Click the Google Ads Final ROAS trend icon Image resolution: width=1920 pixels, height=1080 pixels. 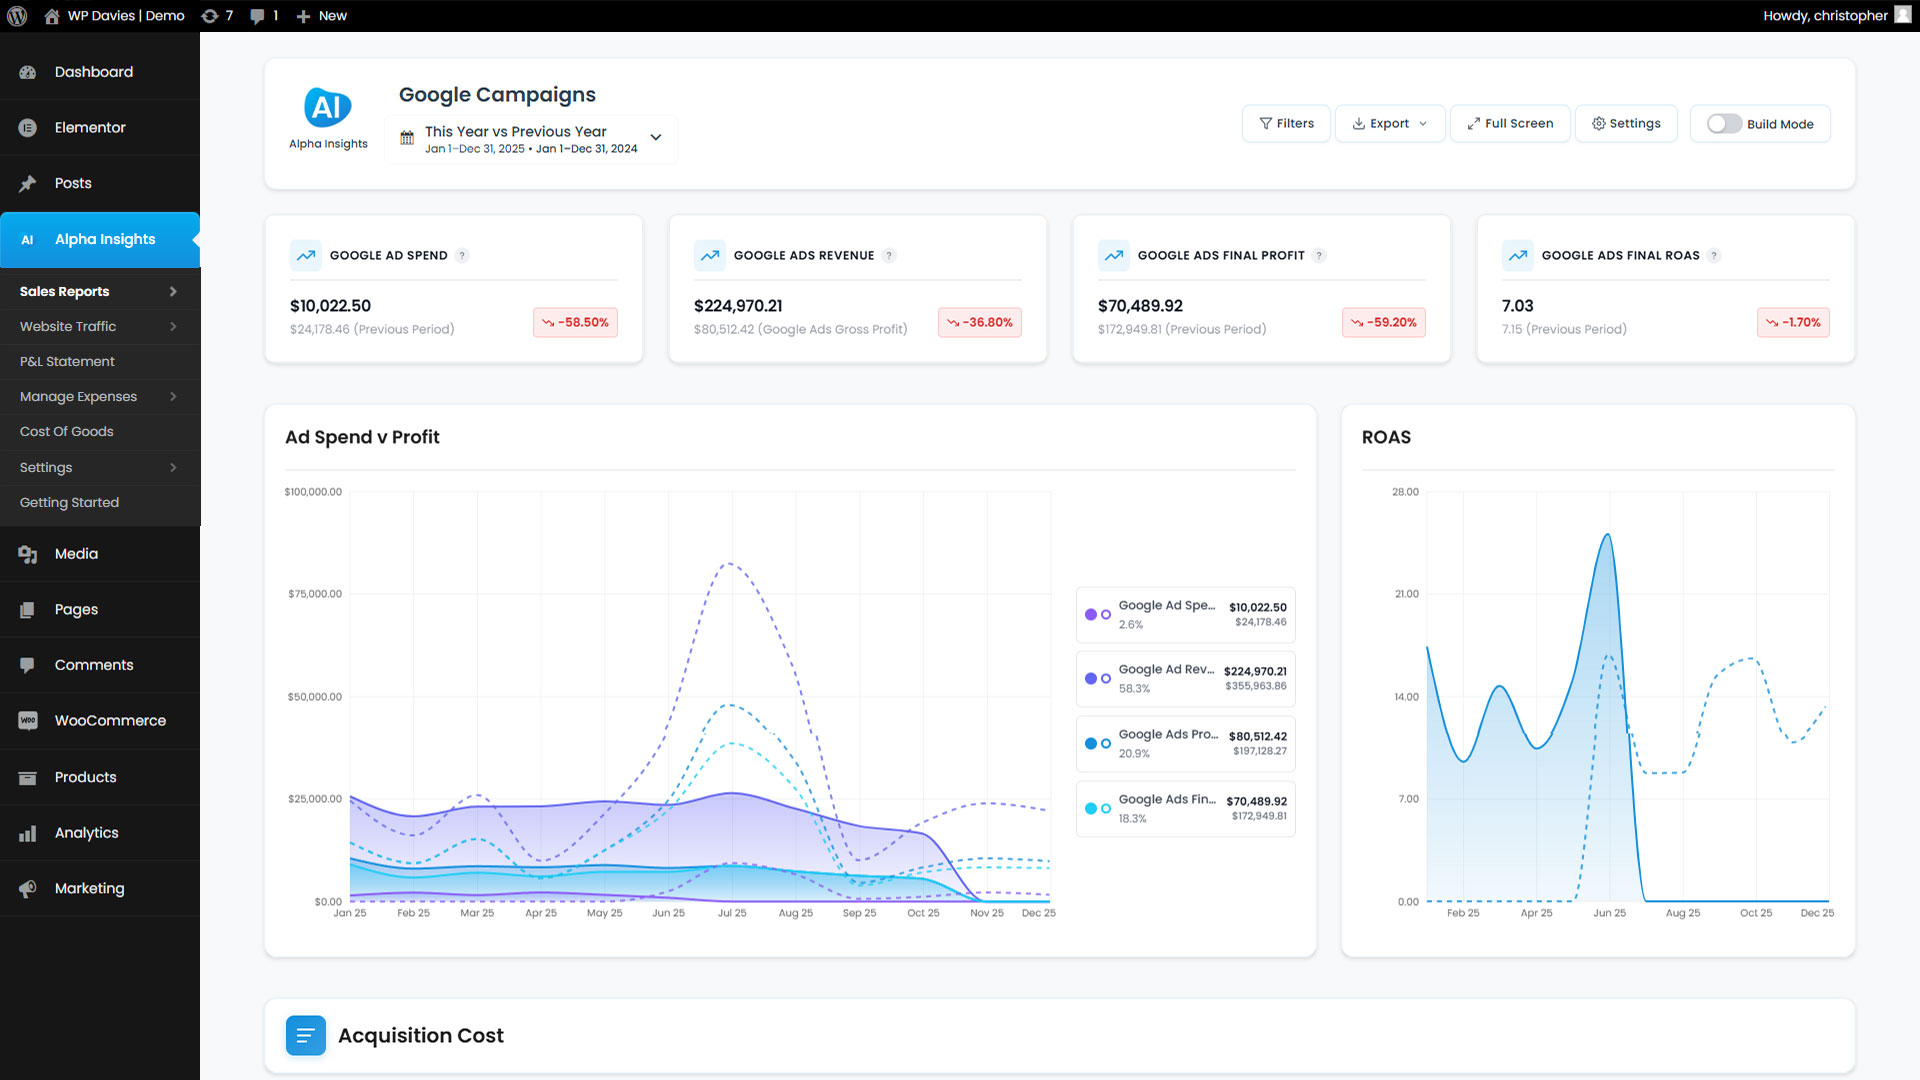point(1518,256)
